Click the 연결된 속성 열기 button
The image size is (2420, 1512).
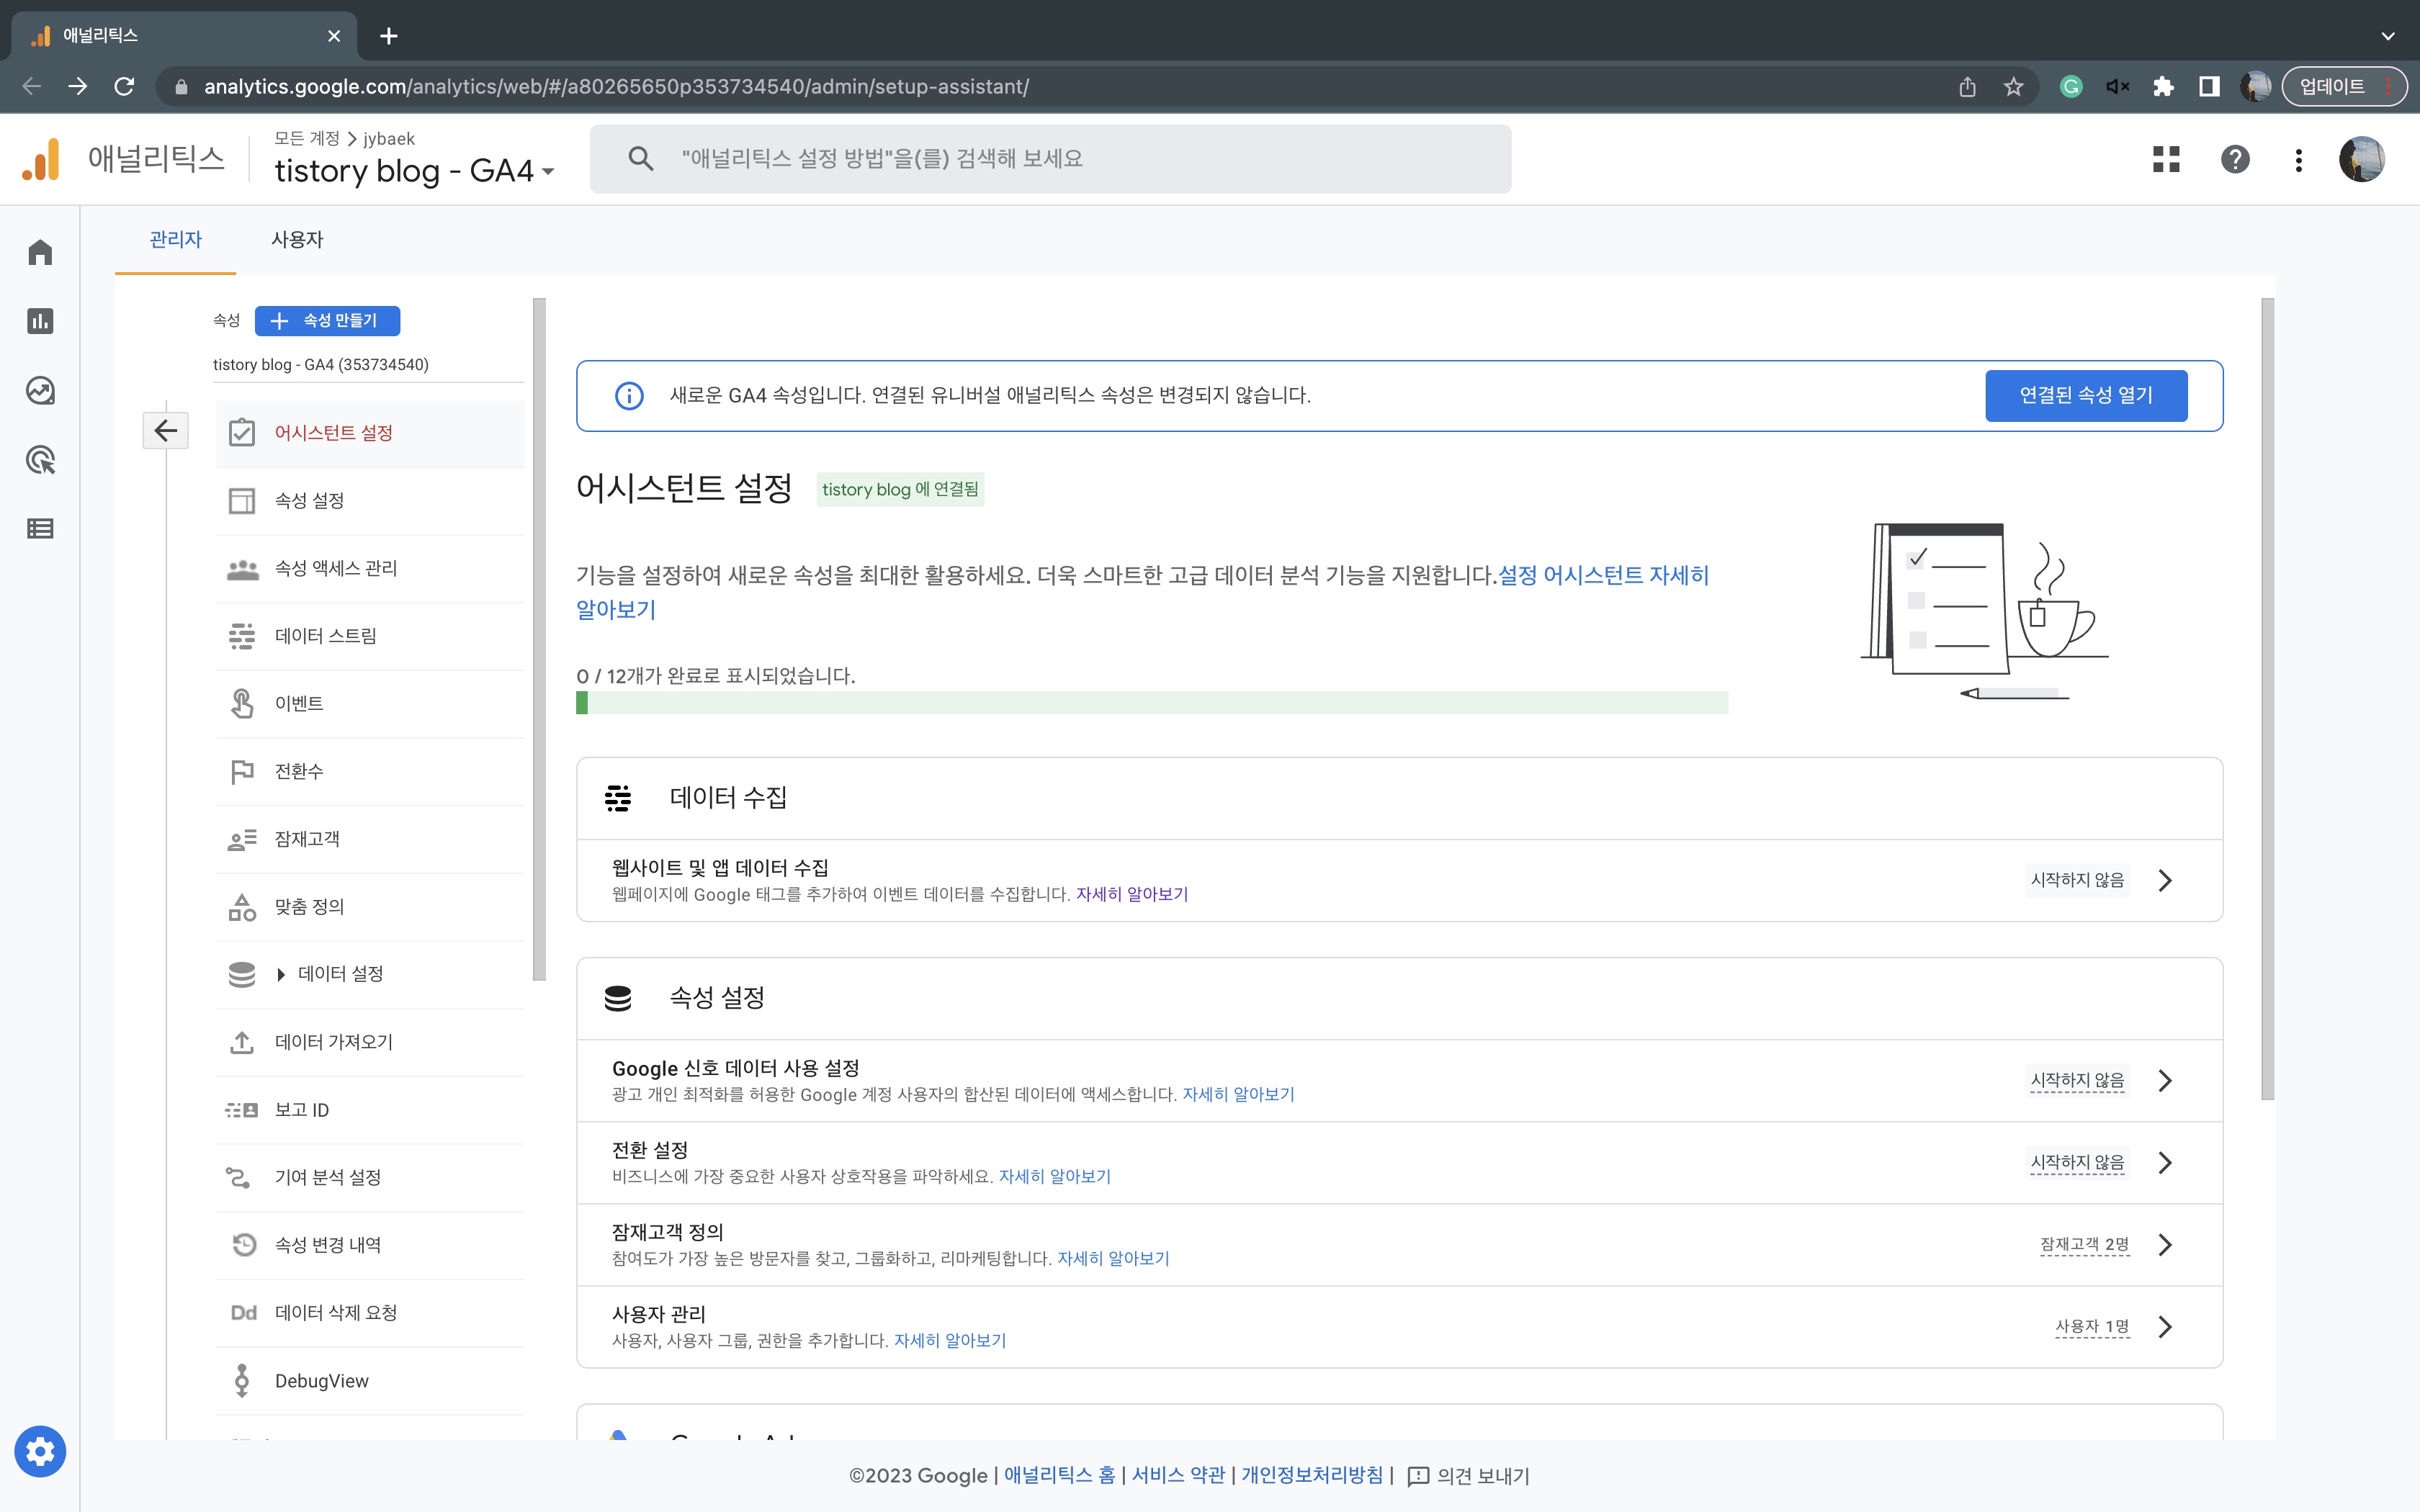click(x=2086, y=395)
